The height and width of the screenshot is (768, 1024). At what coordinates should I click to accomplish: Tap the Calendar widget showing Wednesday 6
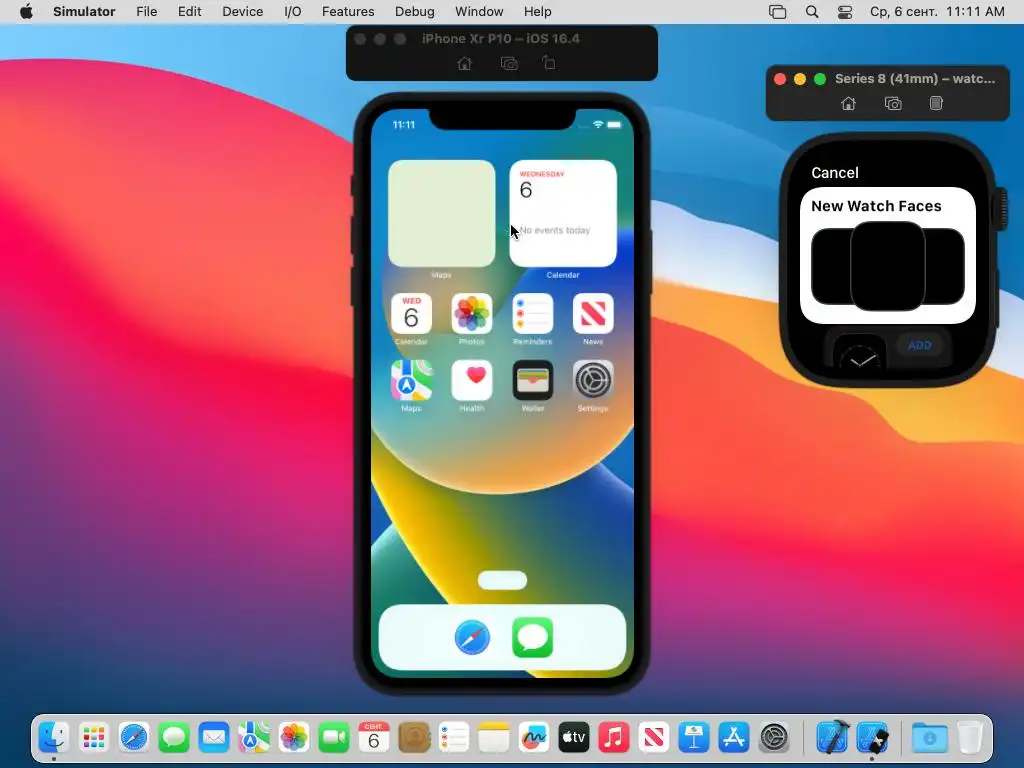coord(563,214)
